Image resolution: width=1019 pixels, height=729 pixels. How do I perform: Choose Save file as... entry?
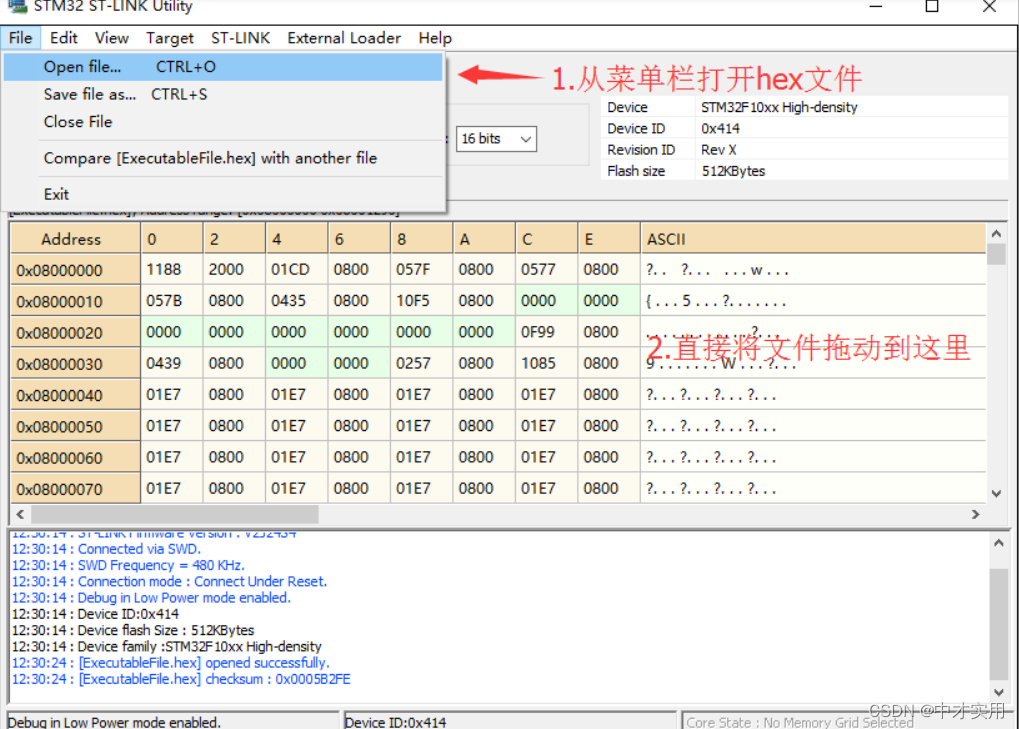click(x=223, y=94)
